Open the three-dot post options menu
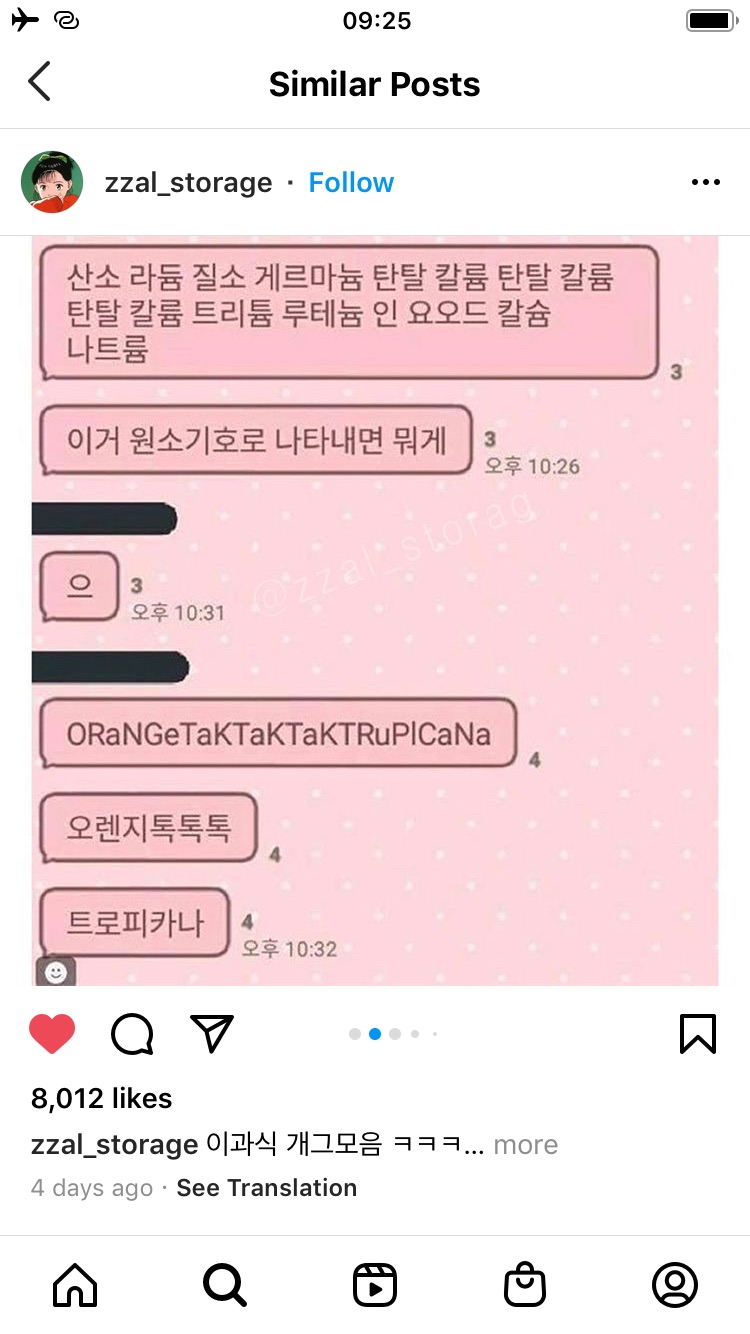This screenshot has width=750, height=1334. click(706, 182)
